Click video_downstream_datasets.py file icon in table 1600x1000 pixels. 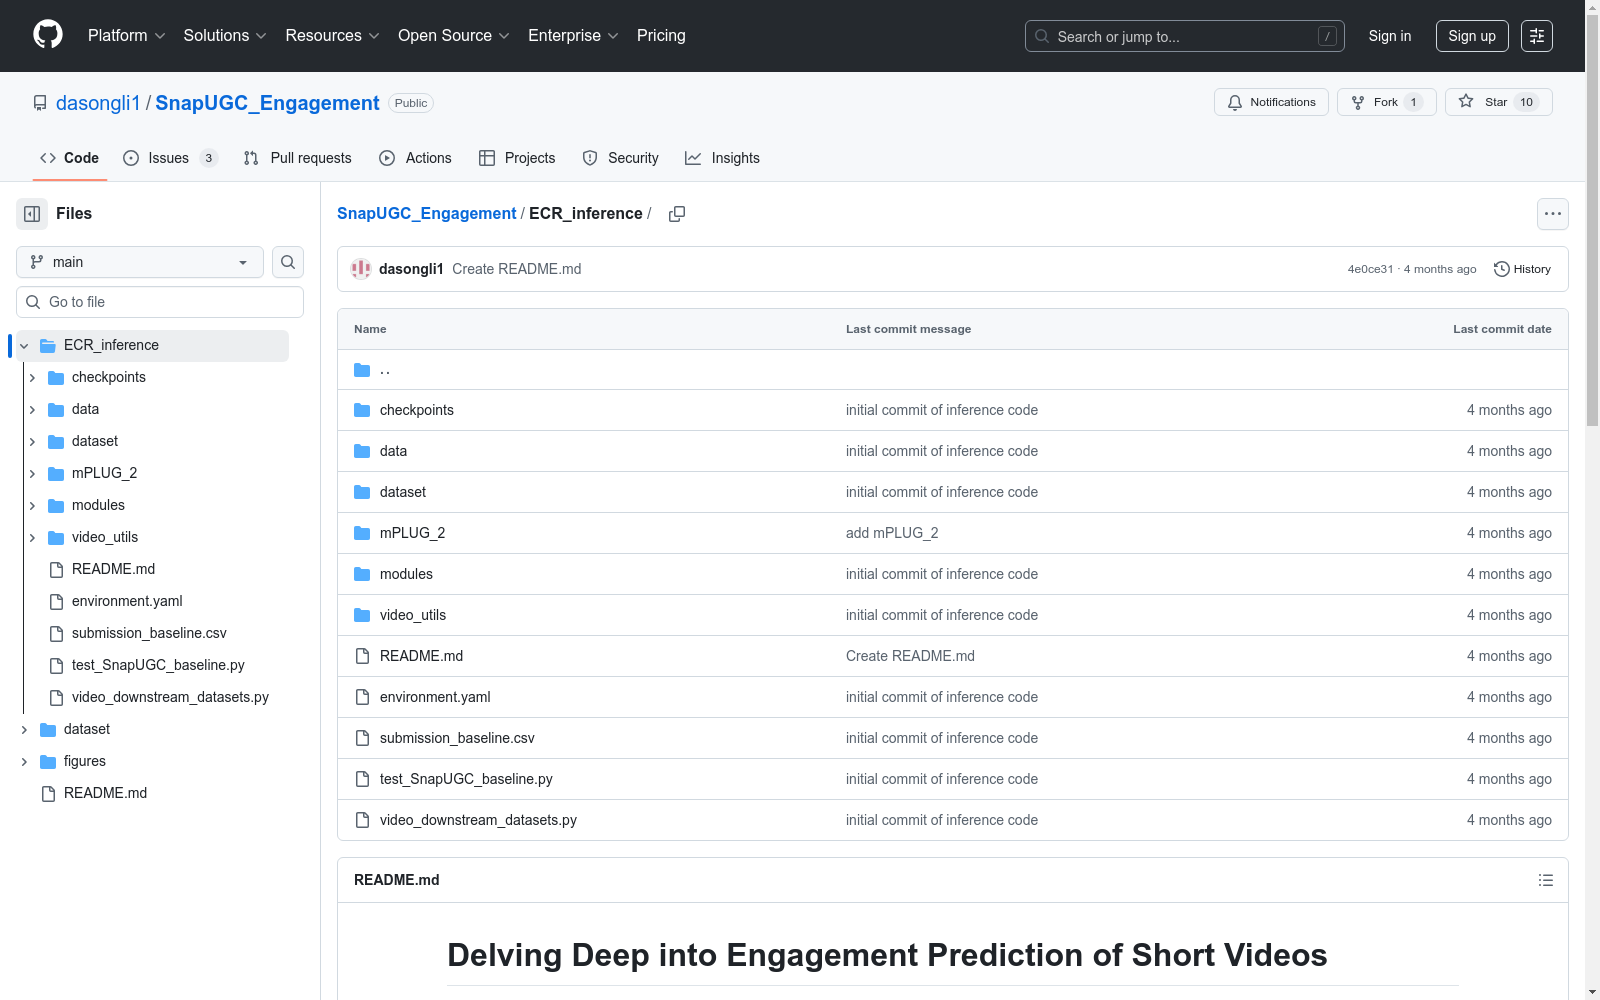pos(362,820)
